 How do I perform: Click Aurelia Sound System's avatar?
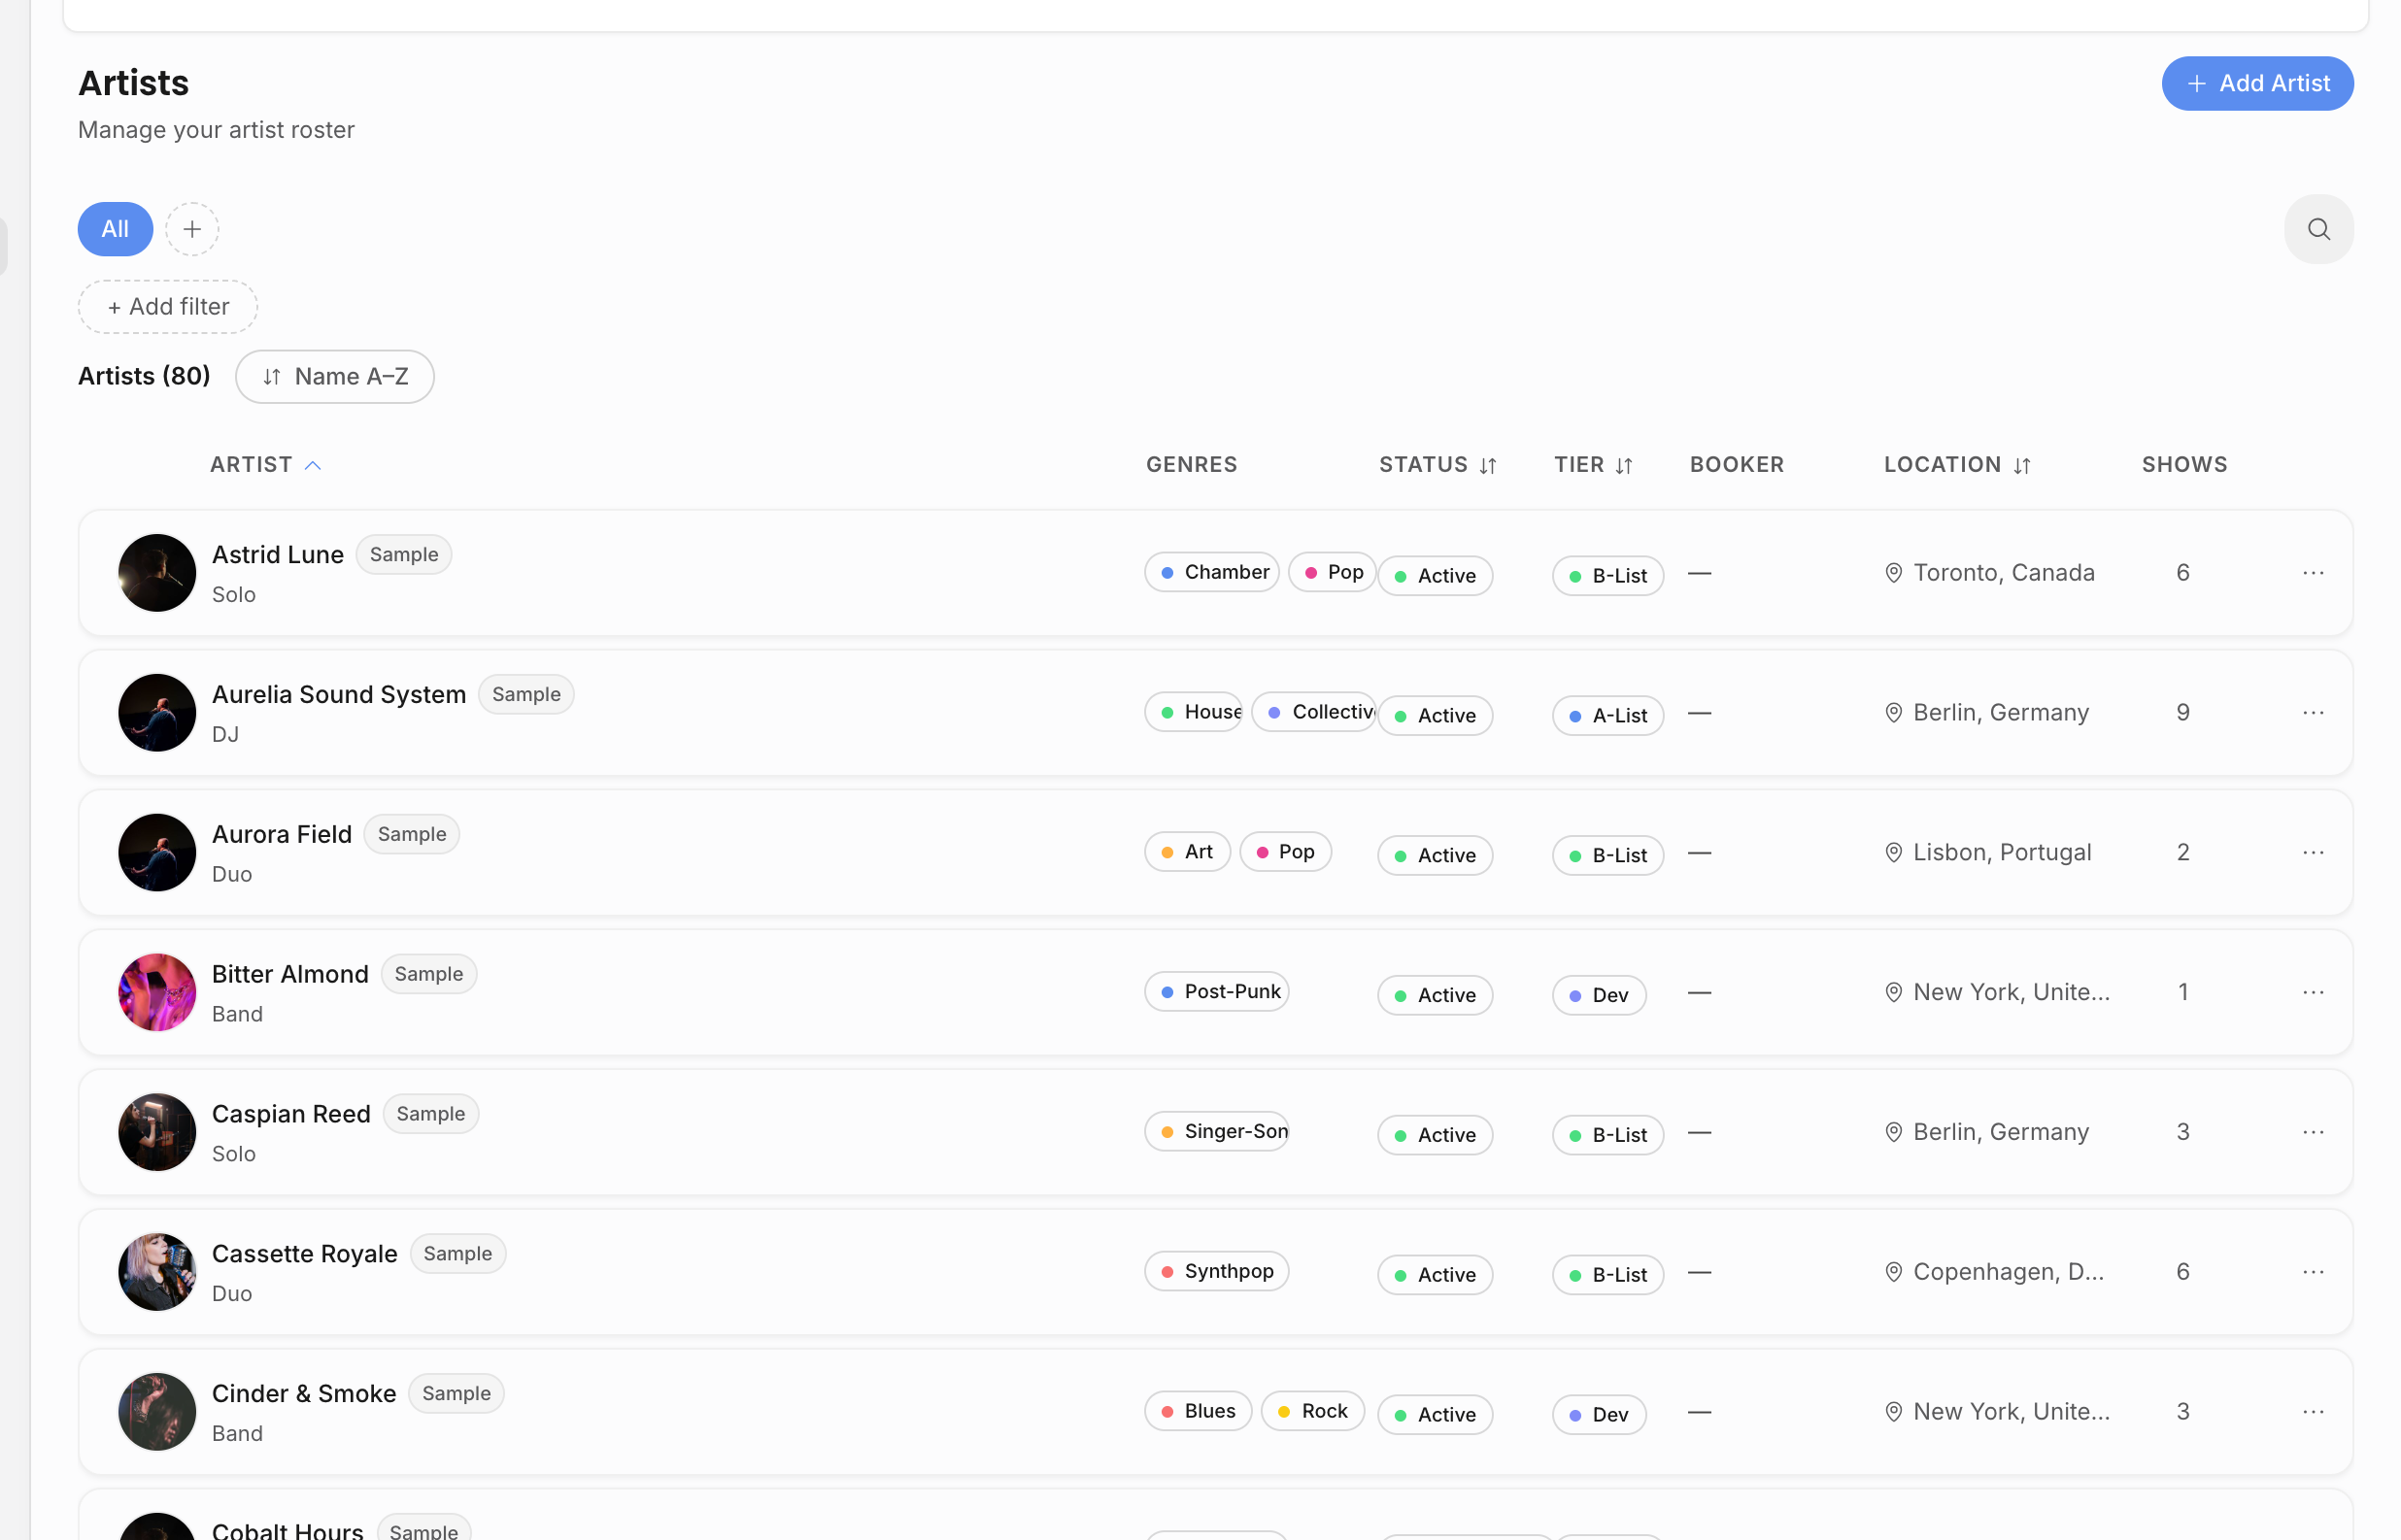tap(157, 713)
